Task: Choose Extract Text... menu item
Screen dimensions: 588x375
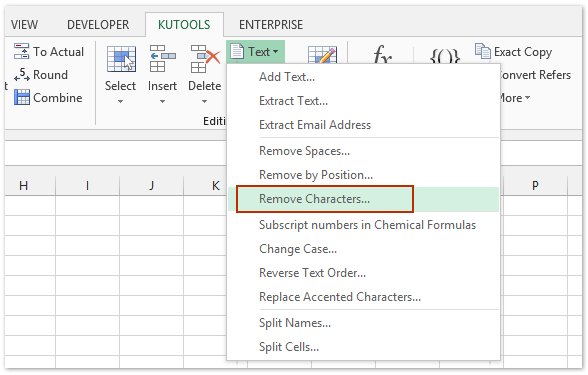Action: coord(363,101)
